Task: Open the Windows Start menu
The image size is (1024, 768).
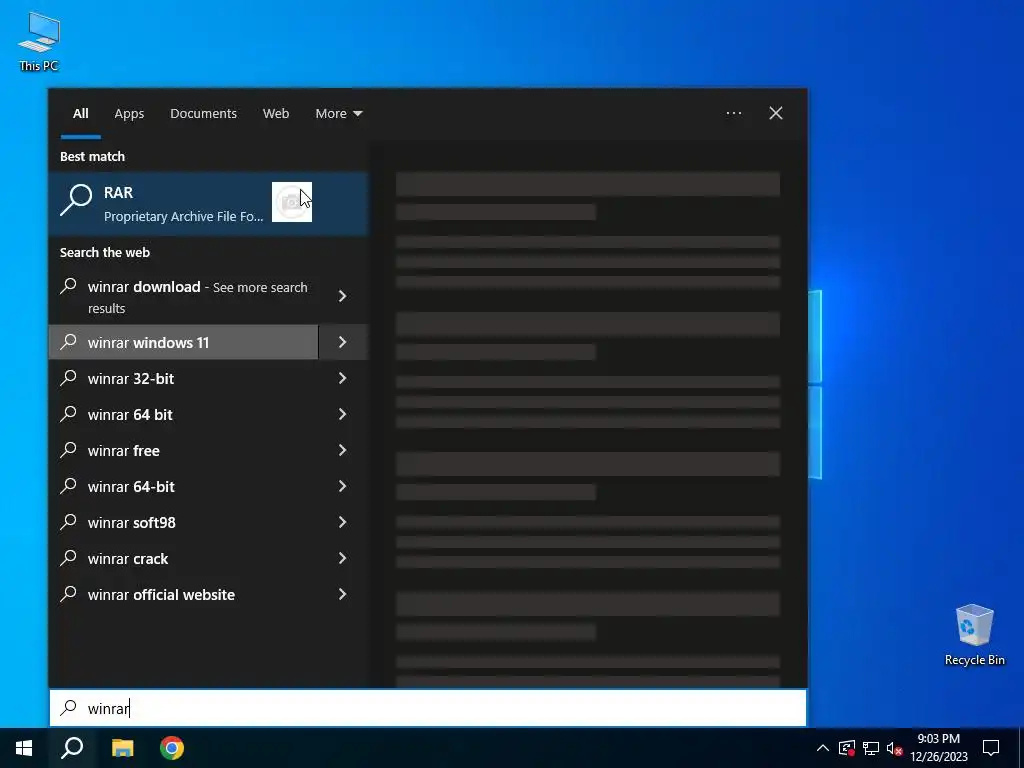Action: (24, 748)
